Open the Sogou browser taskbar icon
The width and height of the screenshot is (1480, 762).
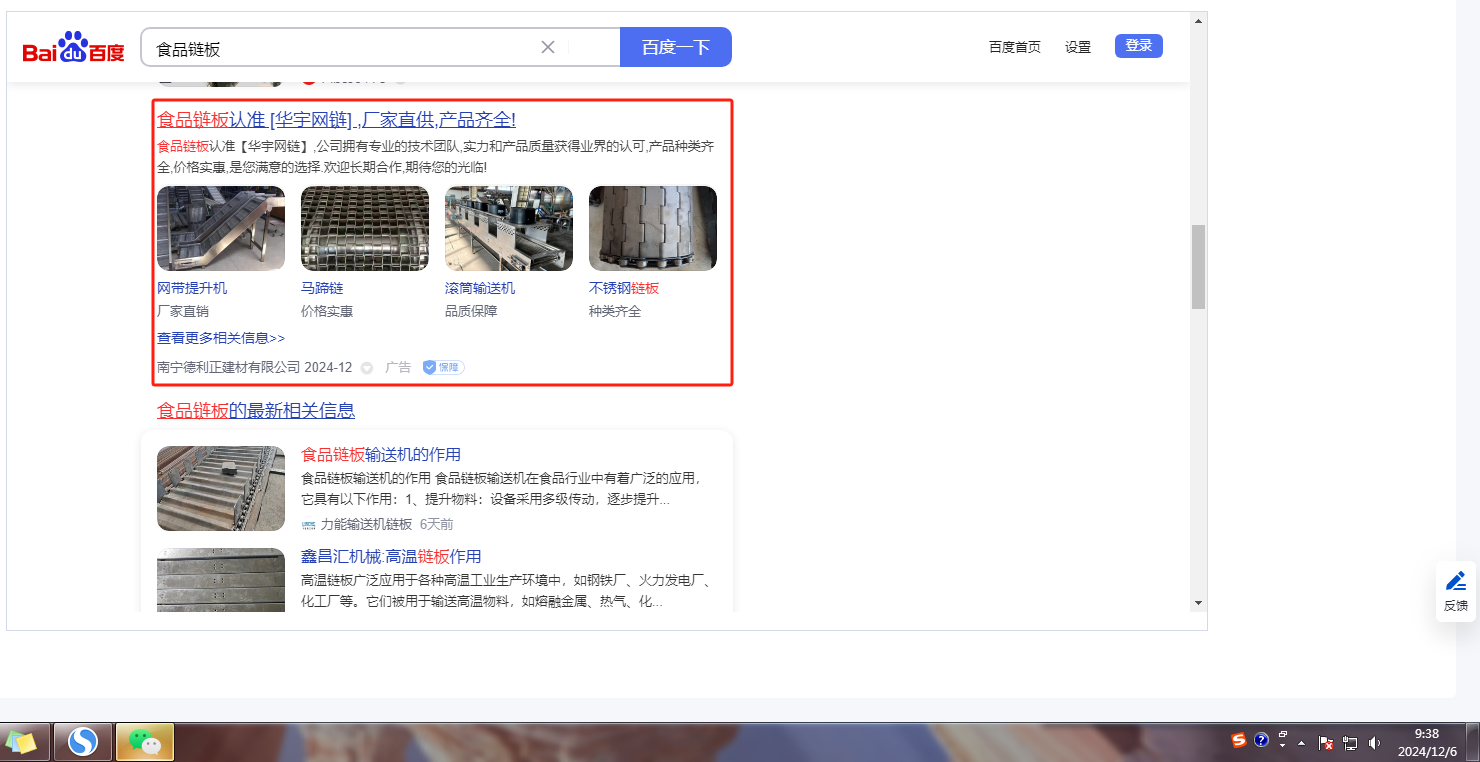[x=82, y=742]
